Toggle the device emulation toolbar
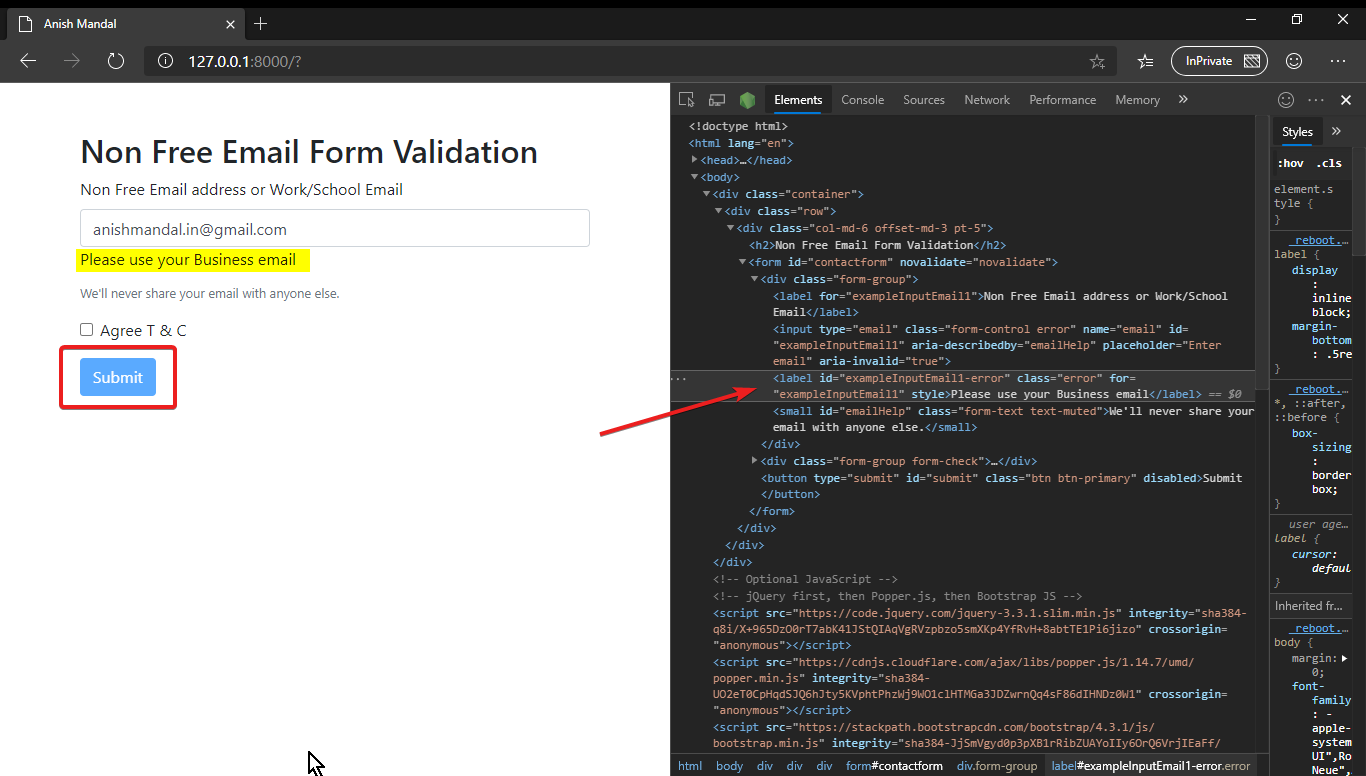Image resolution: width=1366 pixels, height=776 pixels. (x=716, y=99)
